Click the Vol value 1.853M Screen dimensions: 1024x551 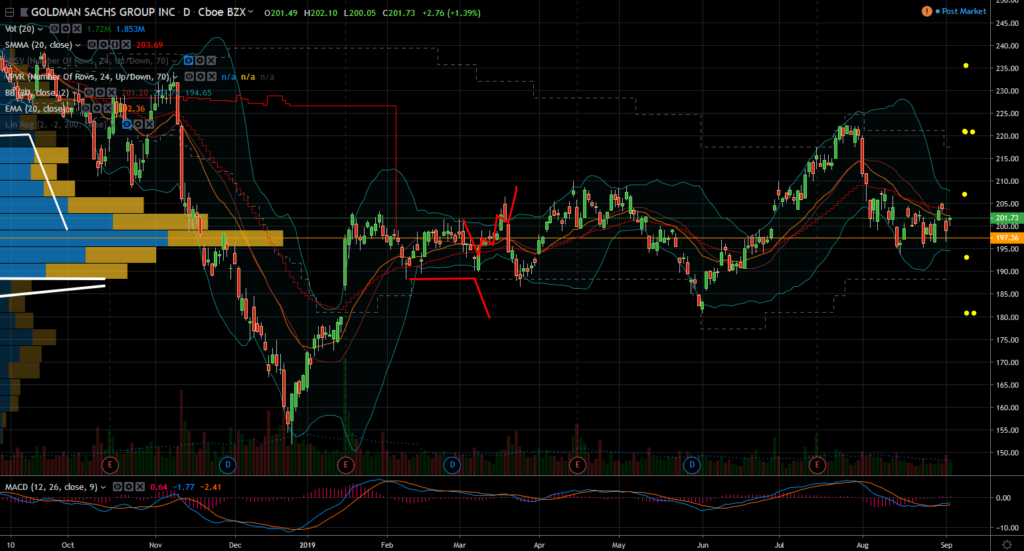[x=131, y=29]
